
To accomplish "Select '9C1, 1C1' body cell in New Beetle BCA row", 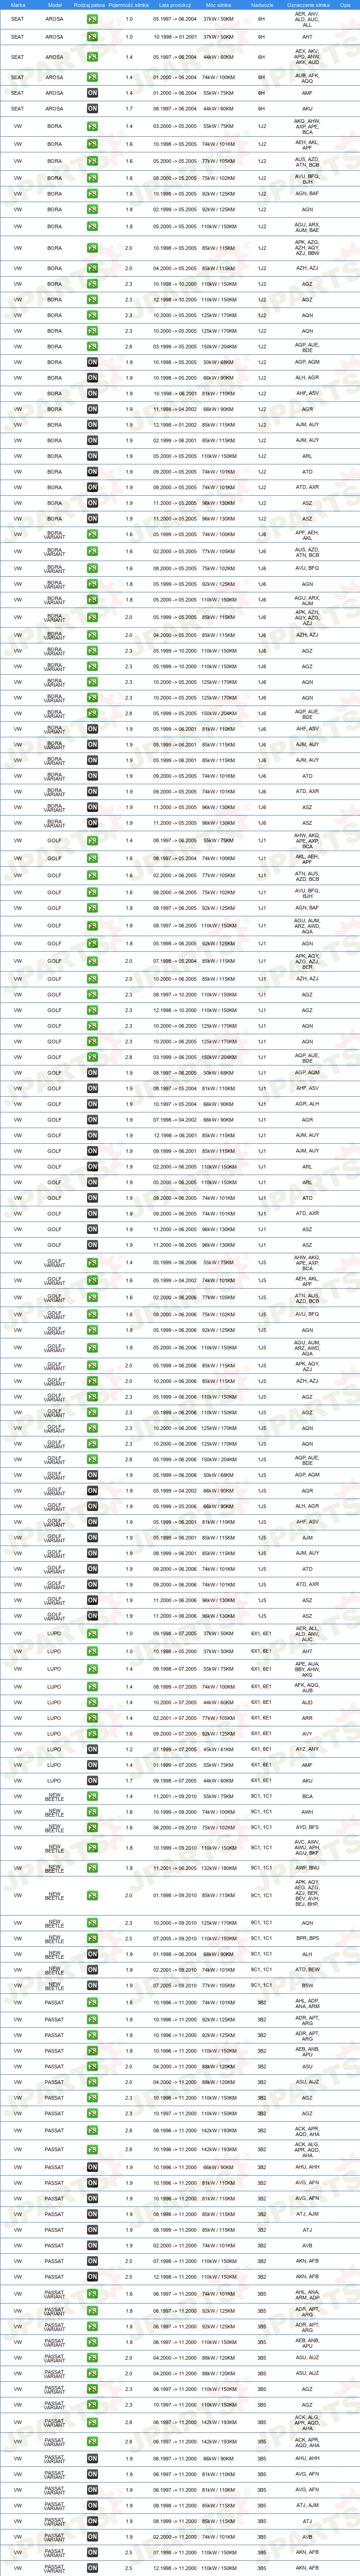I will (x=262, y=1797).
